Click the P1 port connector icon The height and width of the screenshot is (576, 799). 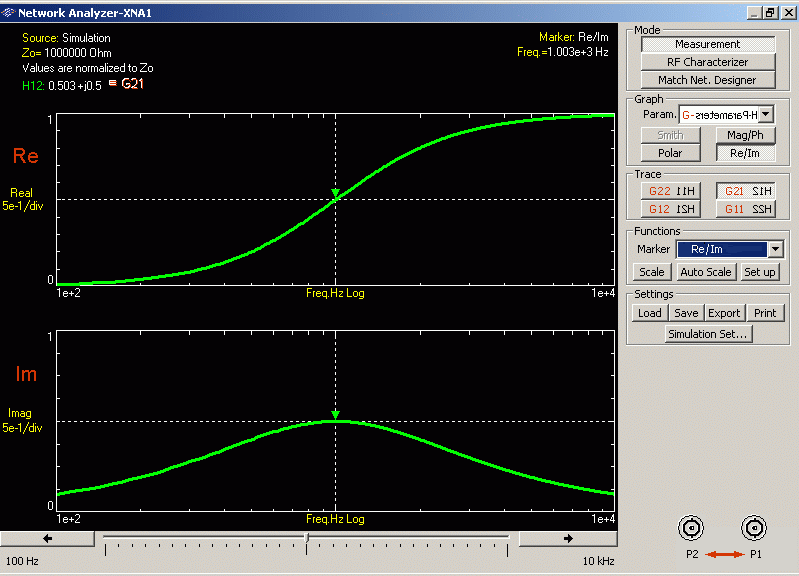pyautogui.click(x=754, y=528)
